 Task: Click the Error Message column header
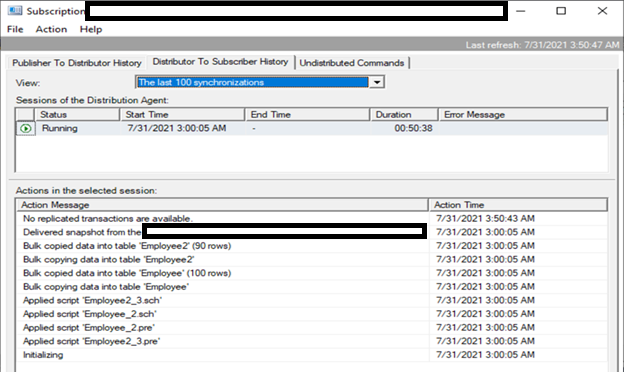click(523, 115)
